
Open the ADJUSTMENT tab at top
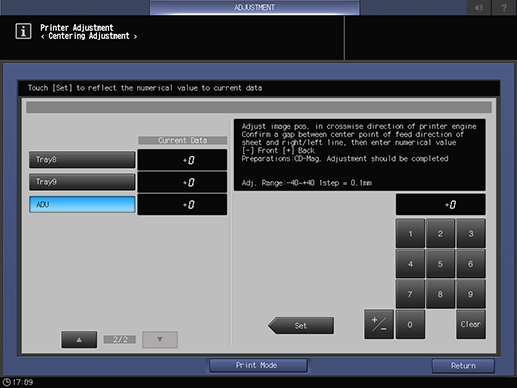click(x=254, y=7)
